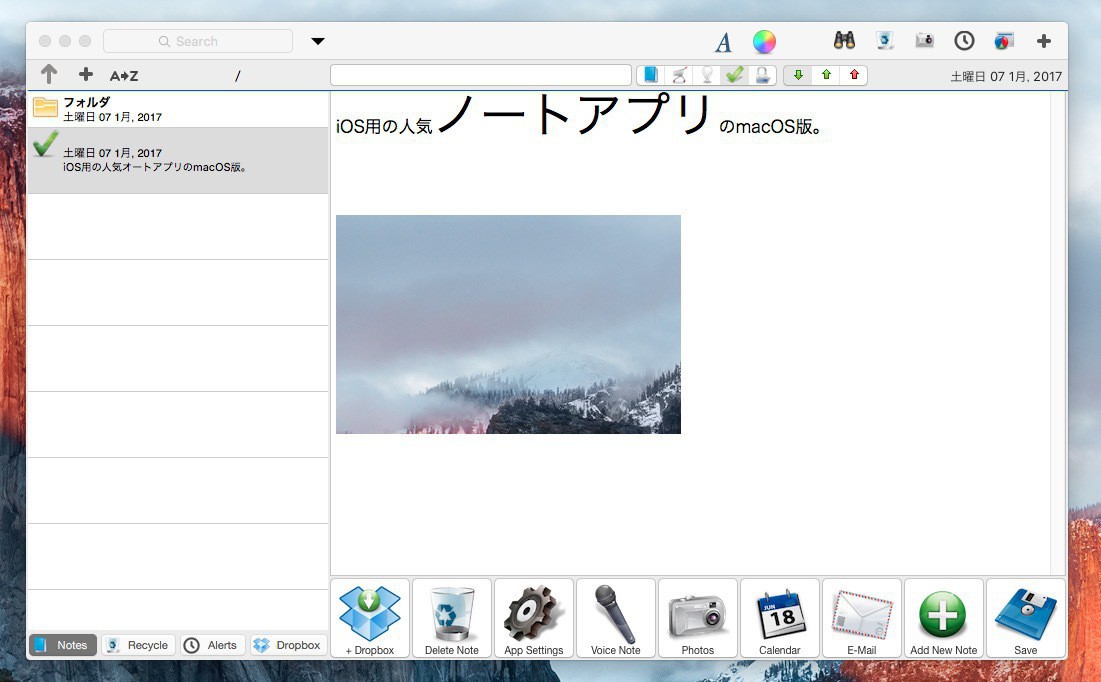1101x682 pixels.
Task: Click the plus icon at top right
Action: pyautogui.click(x=1043, y=41)
